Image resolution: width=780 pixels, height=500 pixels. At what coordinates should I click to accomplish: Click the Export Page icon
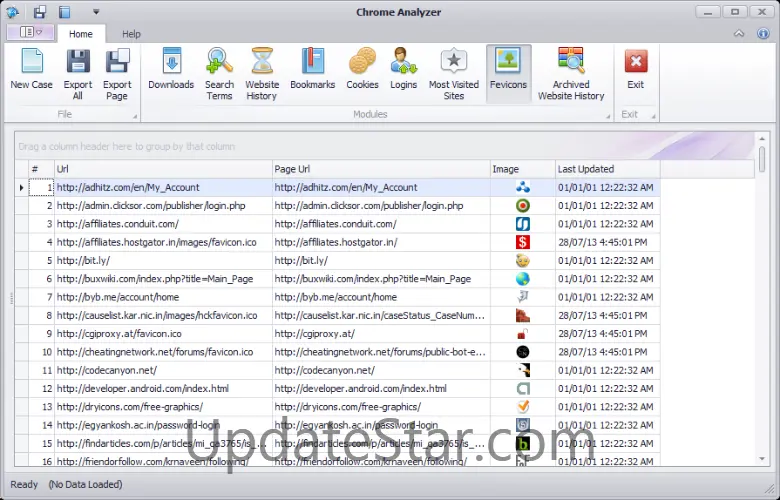coord(118,61)
